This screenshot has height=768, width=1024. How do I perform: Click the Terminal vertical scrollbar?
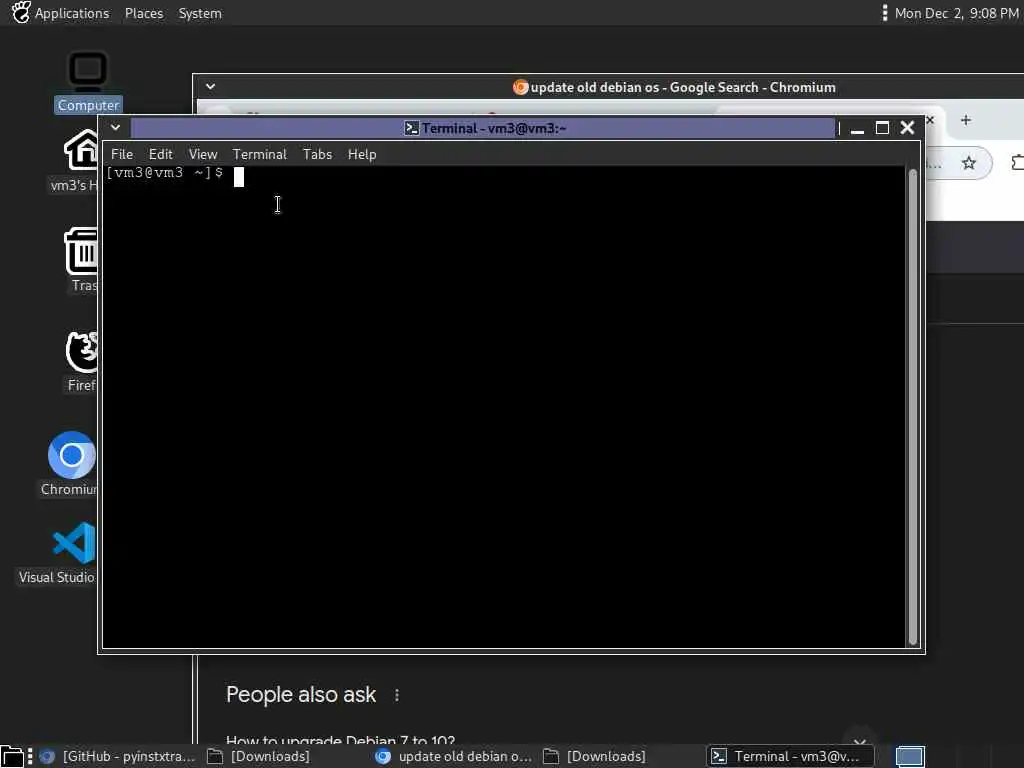click(x=912, y=406)
